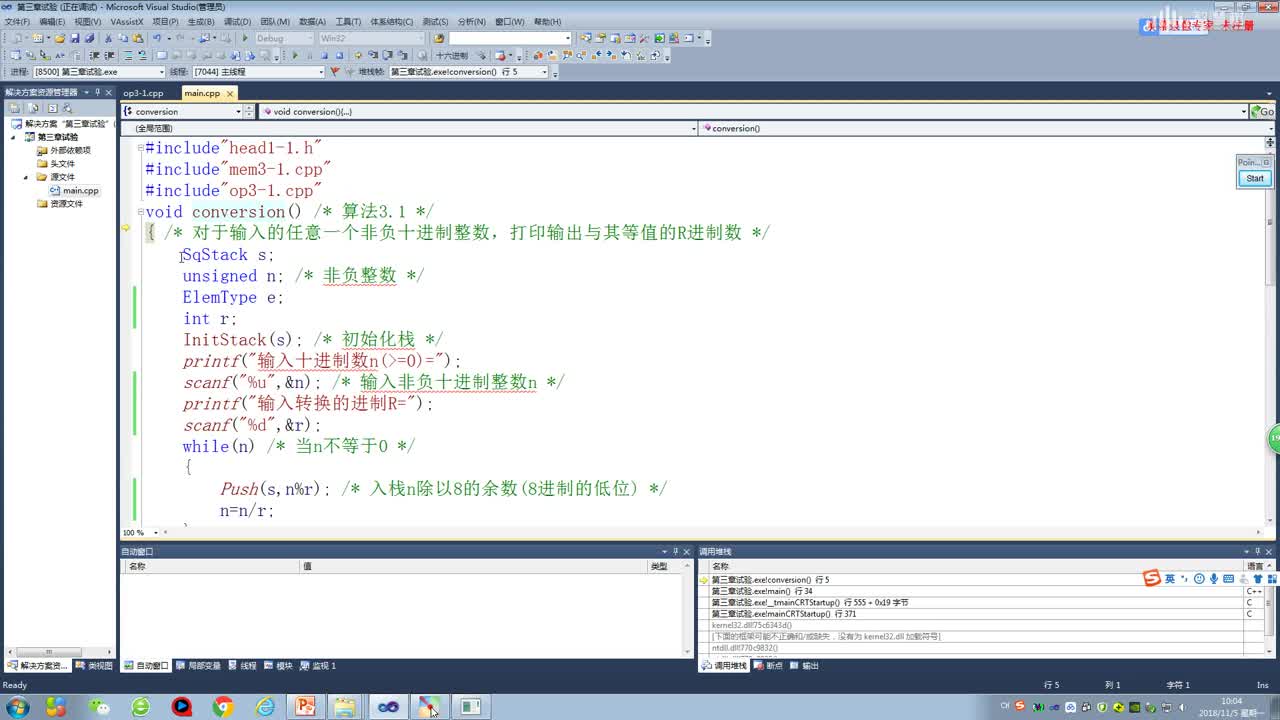Click the Open File folder icon
Viewport: 1280px width, 720px height.
[x=59, y=39]
